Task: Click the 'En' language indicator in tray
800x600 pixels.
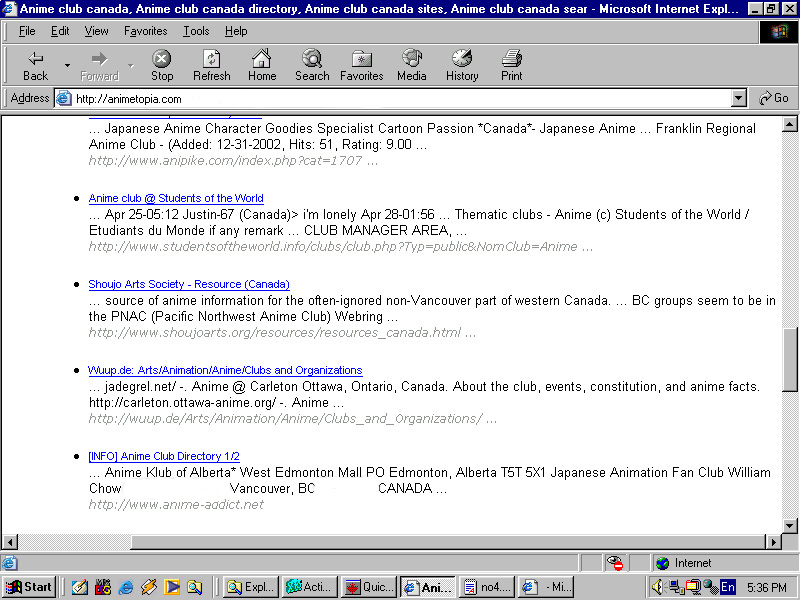Action: tap(728, 587)
